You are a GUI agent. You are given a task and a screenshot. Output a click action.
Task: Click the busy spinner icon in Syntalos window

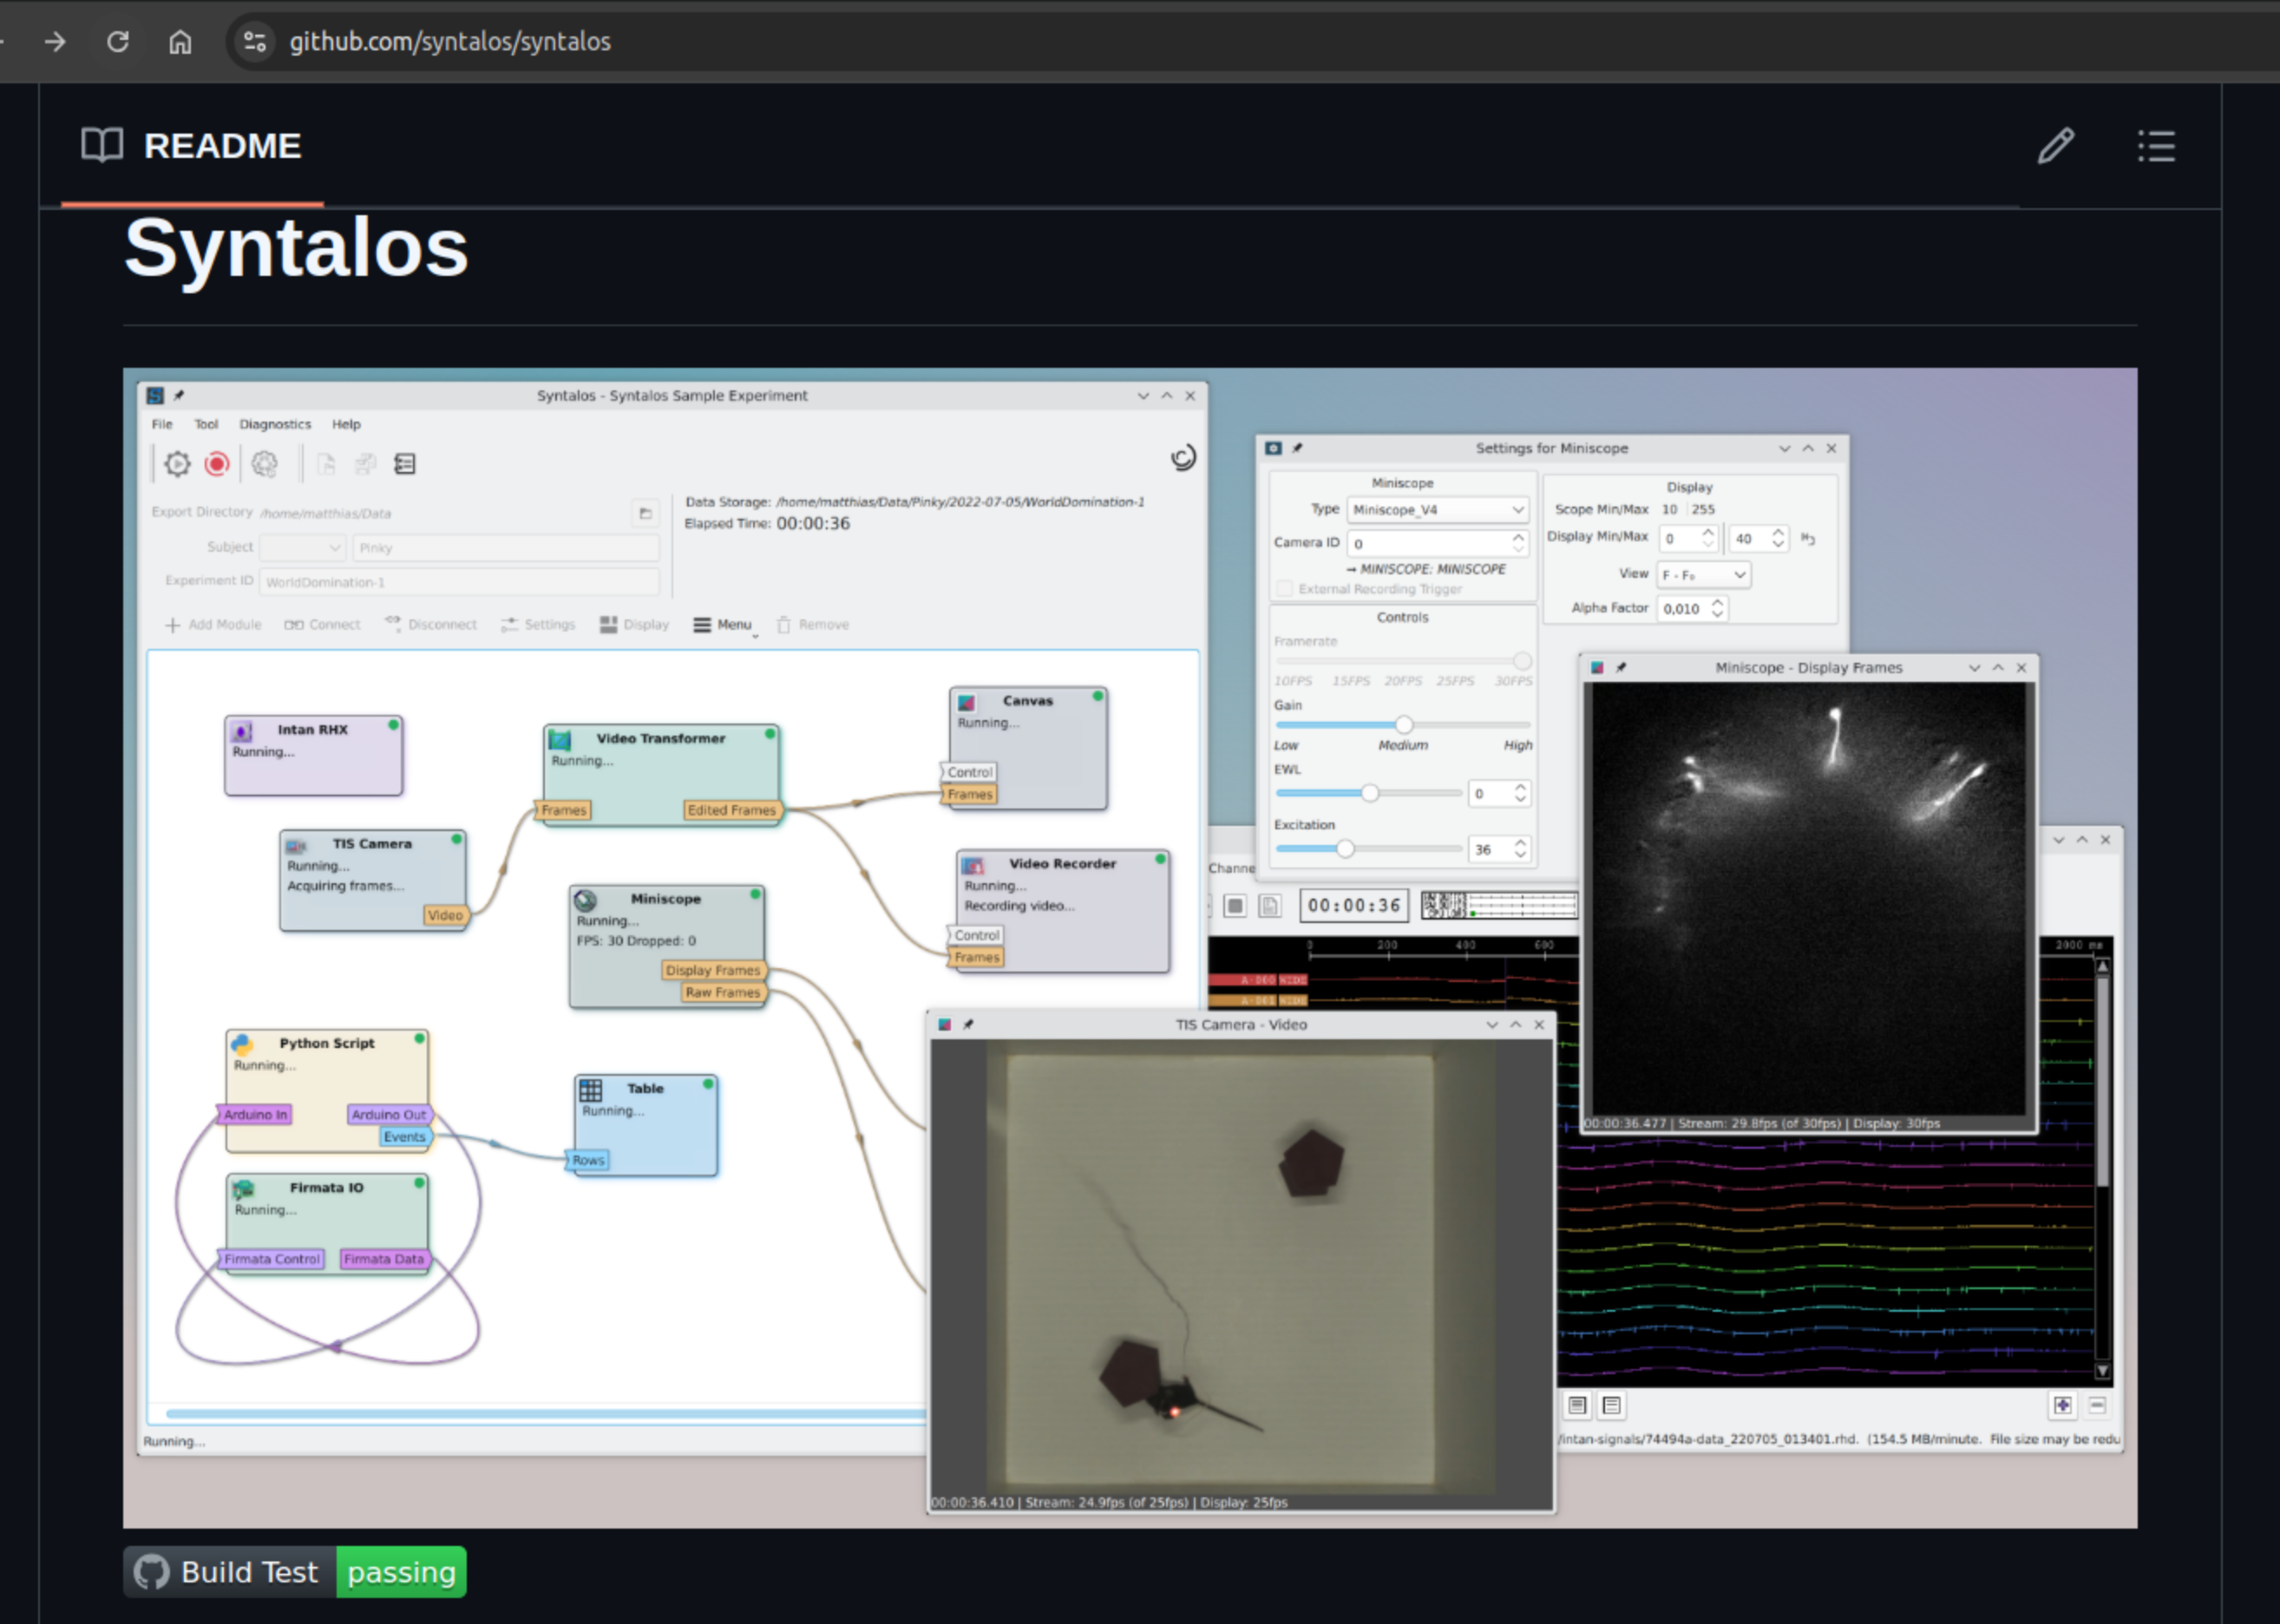pos(1183,457)
